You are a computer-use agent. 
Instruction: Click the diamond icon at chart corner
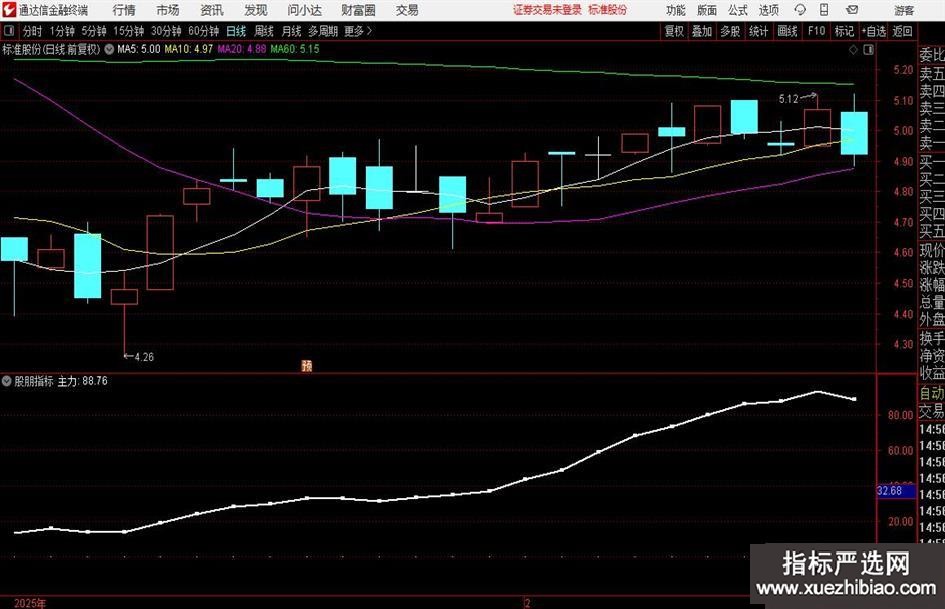coord(853,50)
